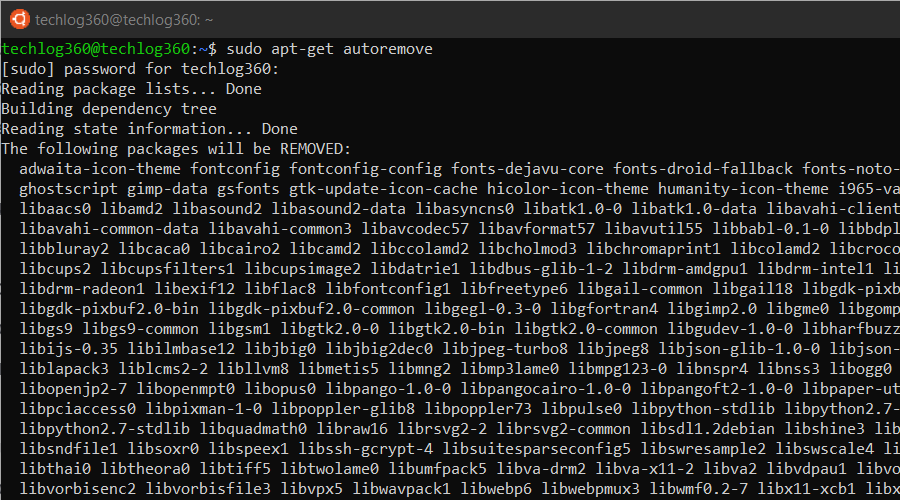This screenshot has width=900, height=500.
Task: Click the package name 'libpoppler-glib8'
Action: 343,409
